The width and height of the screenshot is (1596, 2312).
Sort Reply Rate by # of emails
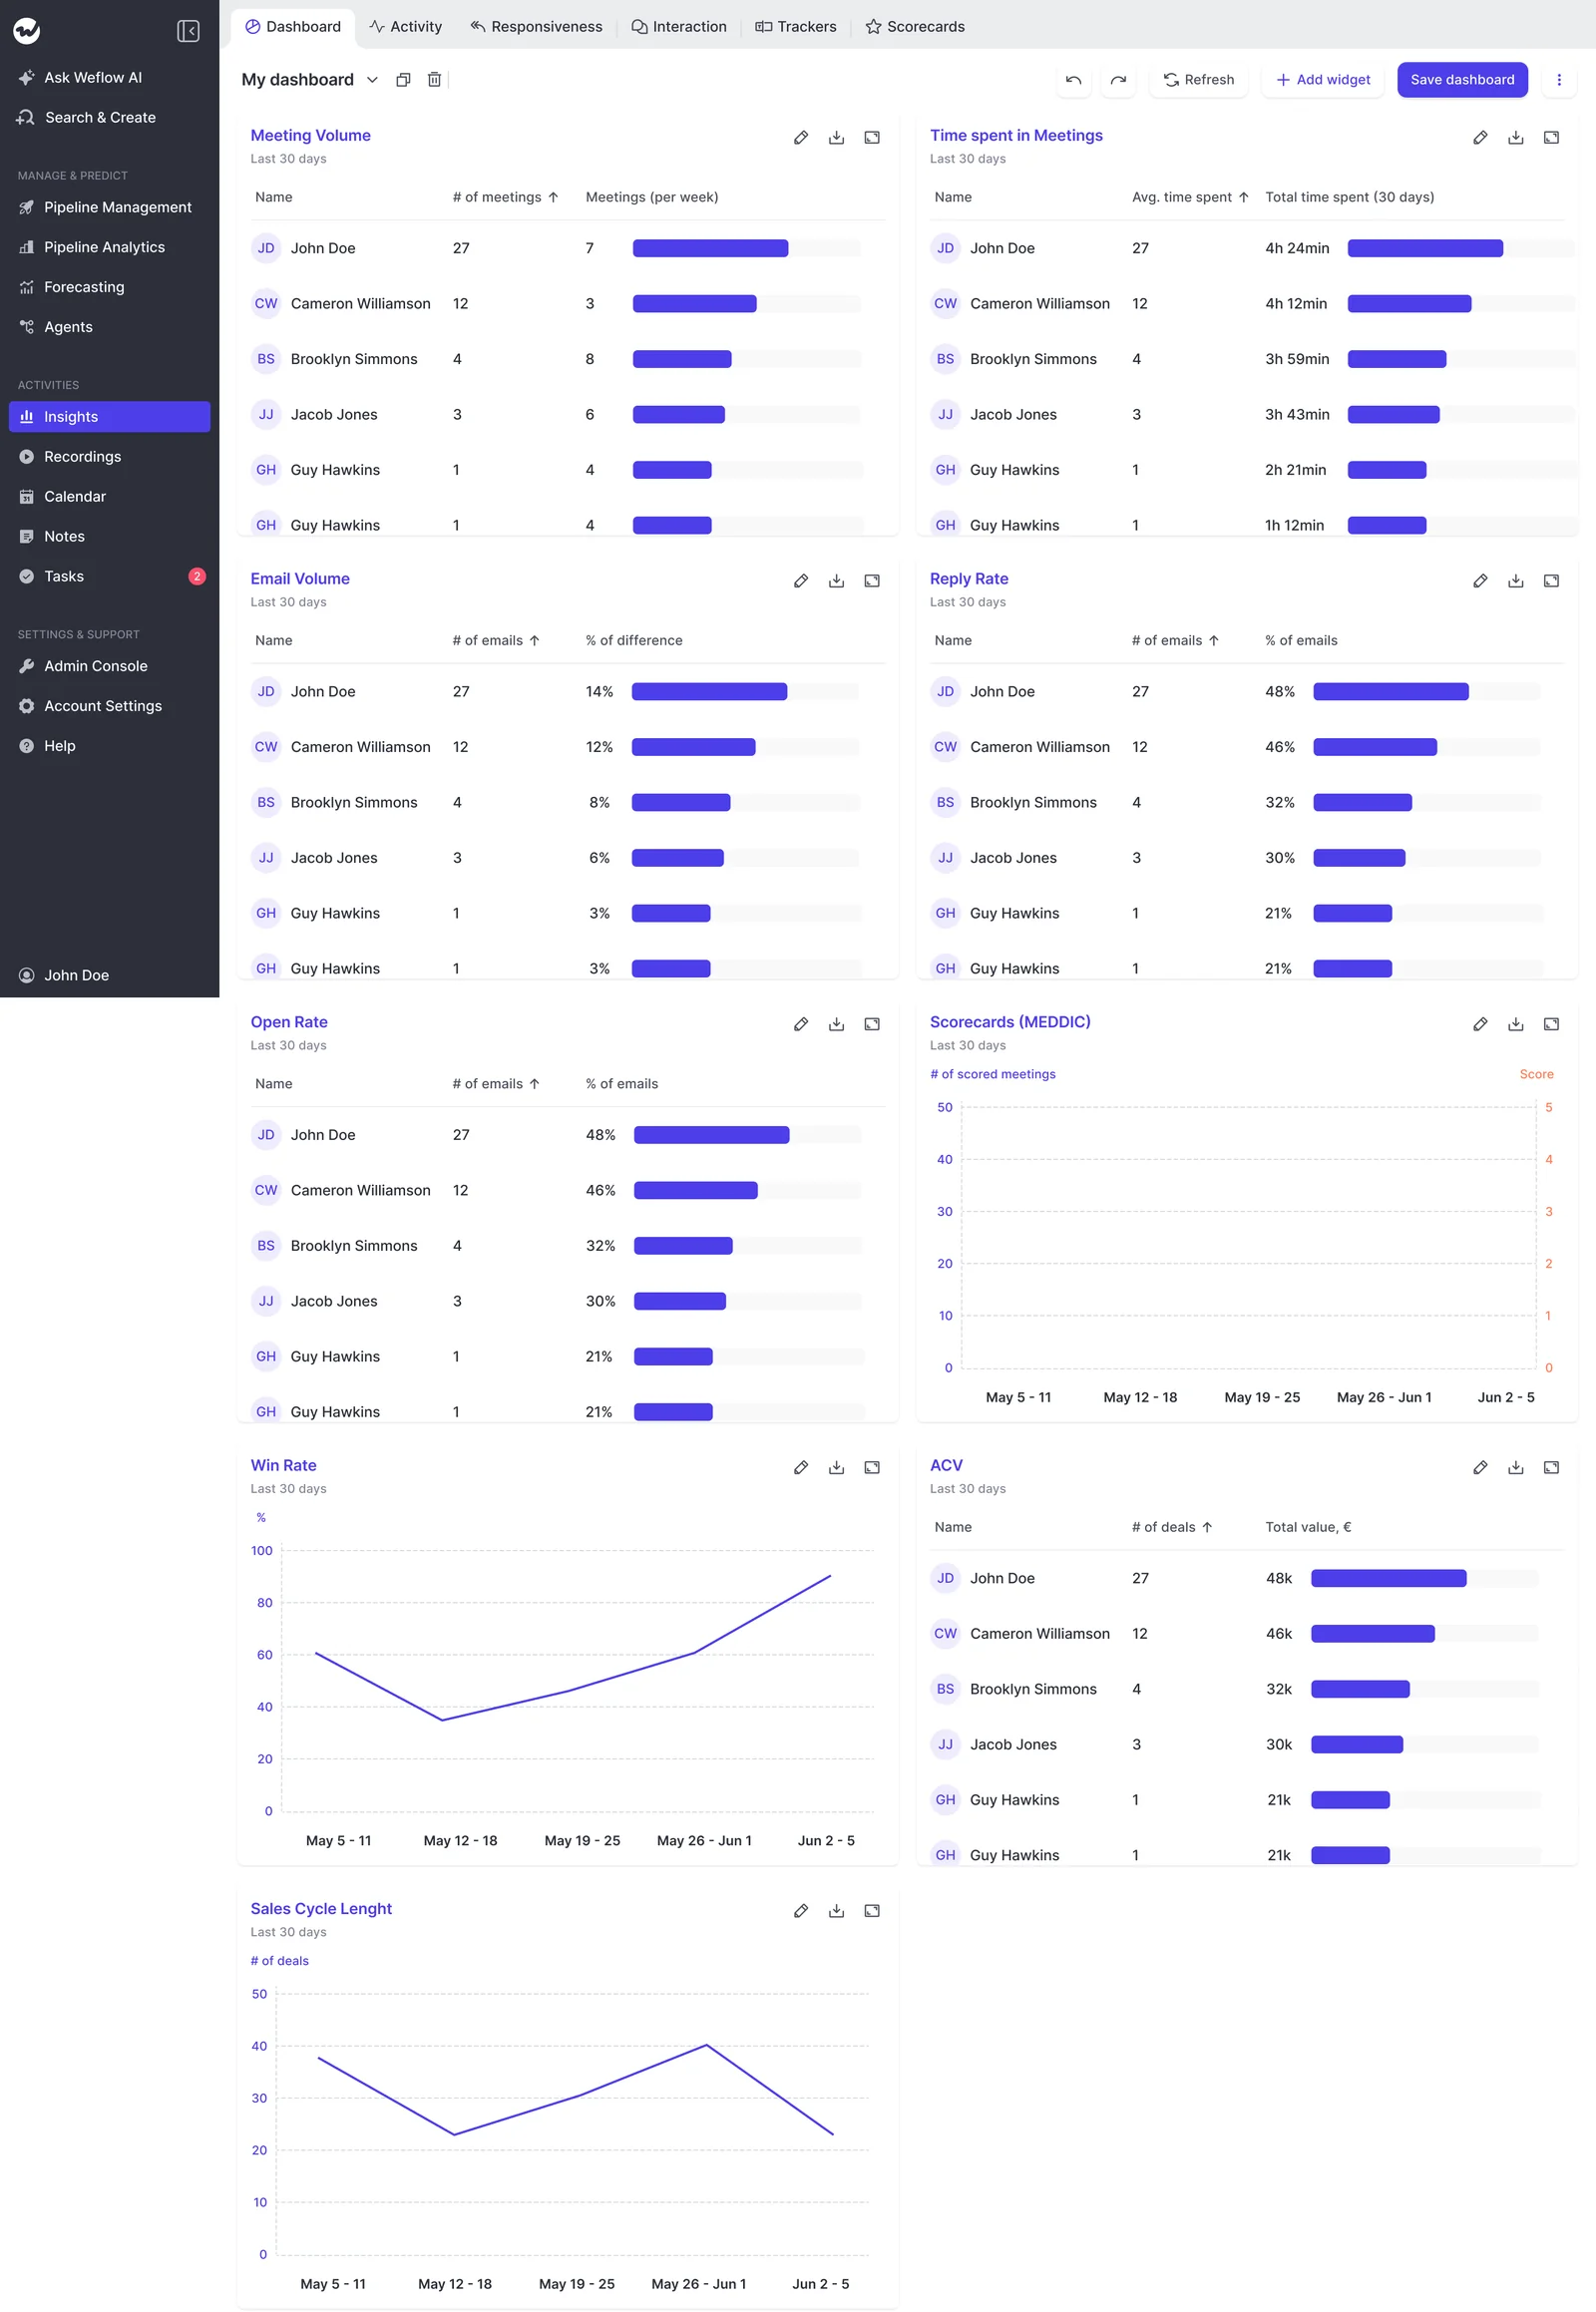1175,640
